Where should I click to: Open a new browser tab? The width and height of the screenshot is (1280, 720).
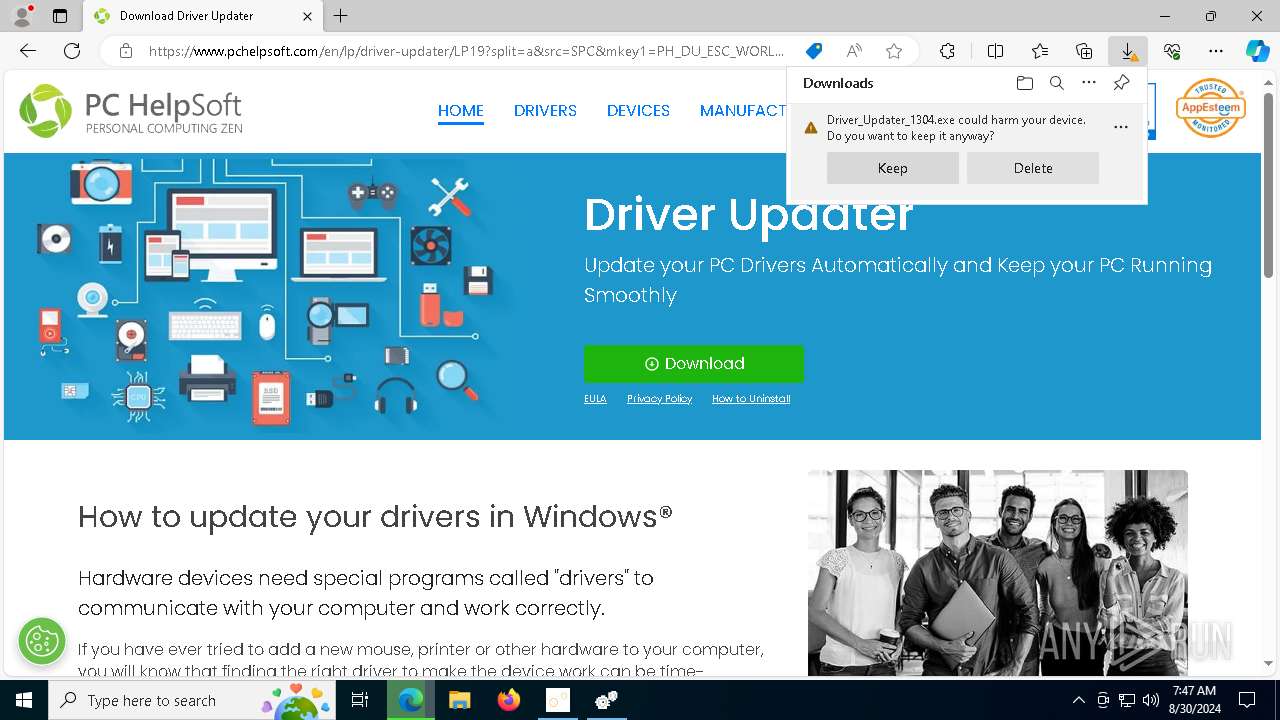341,16
